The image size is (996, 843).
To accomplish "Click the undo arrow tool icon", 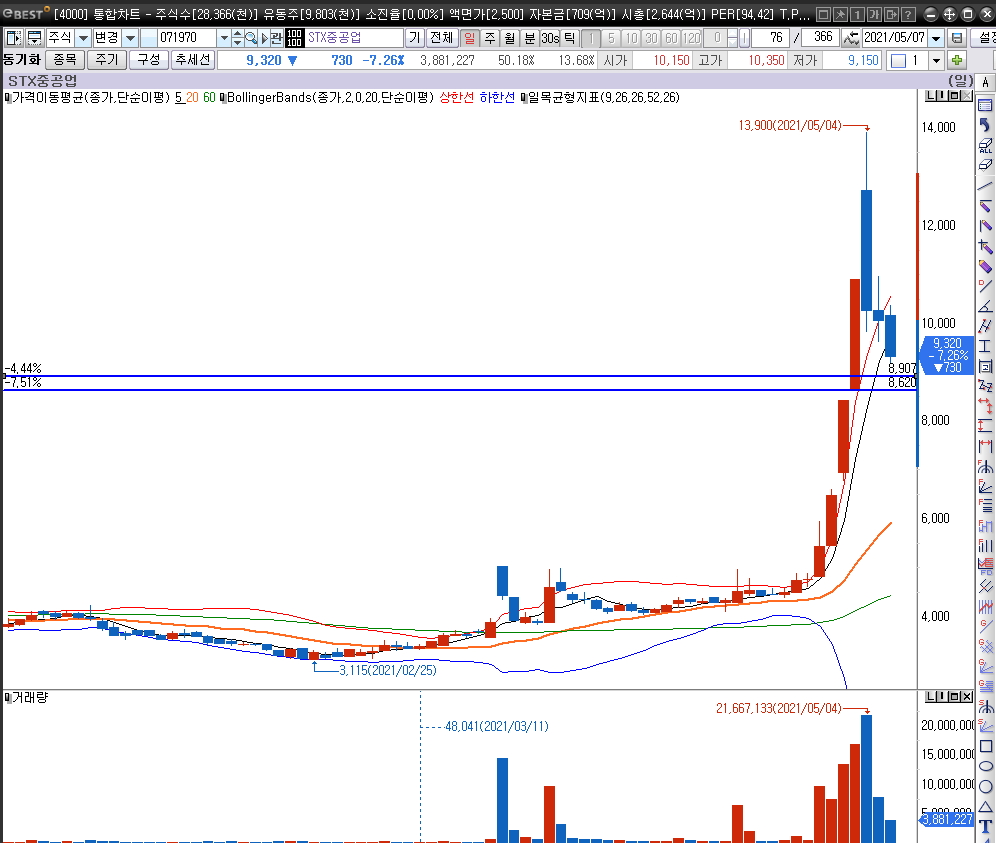I will click(985, 125).
